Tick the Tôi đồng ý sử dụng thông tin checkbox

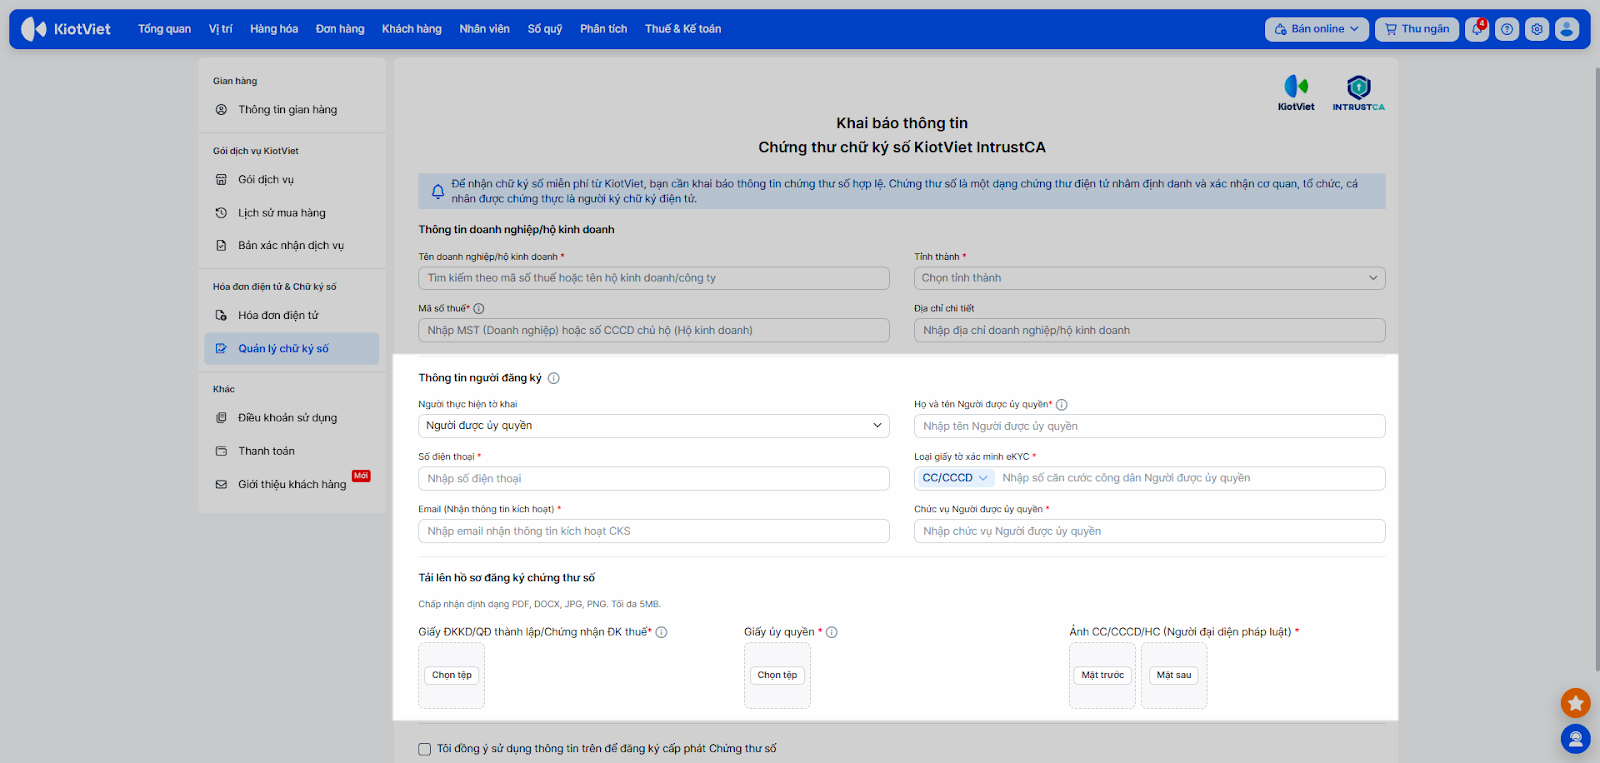click(x=425, y=749)
